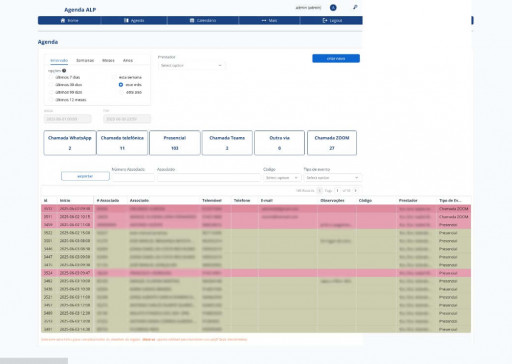This screenshot has width=512, height=364.
Task: Filter by the Presencial card showing 103
Action: pyautogui.click(x=175, y=143)
